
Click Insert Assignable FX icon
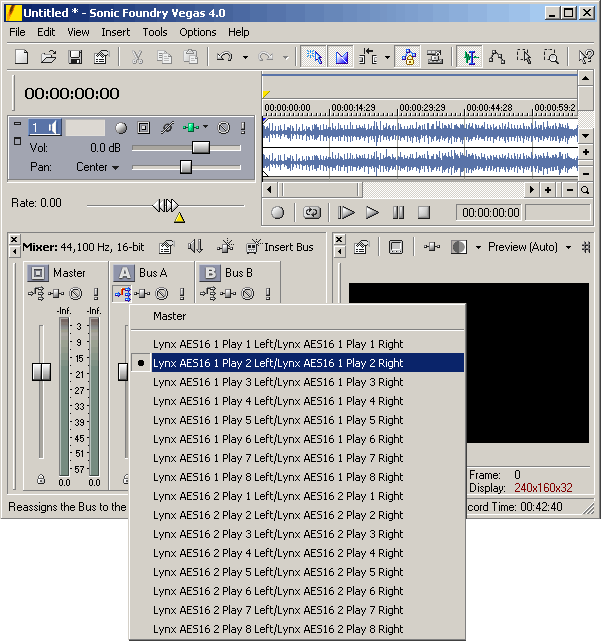coord(225,247)
